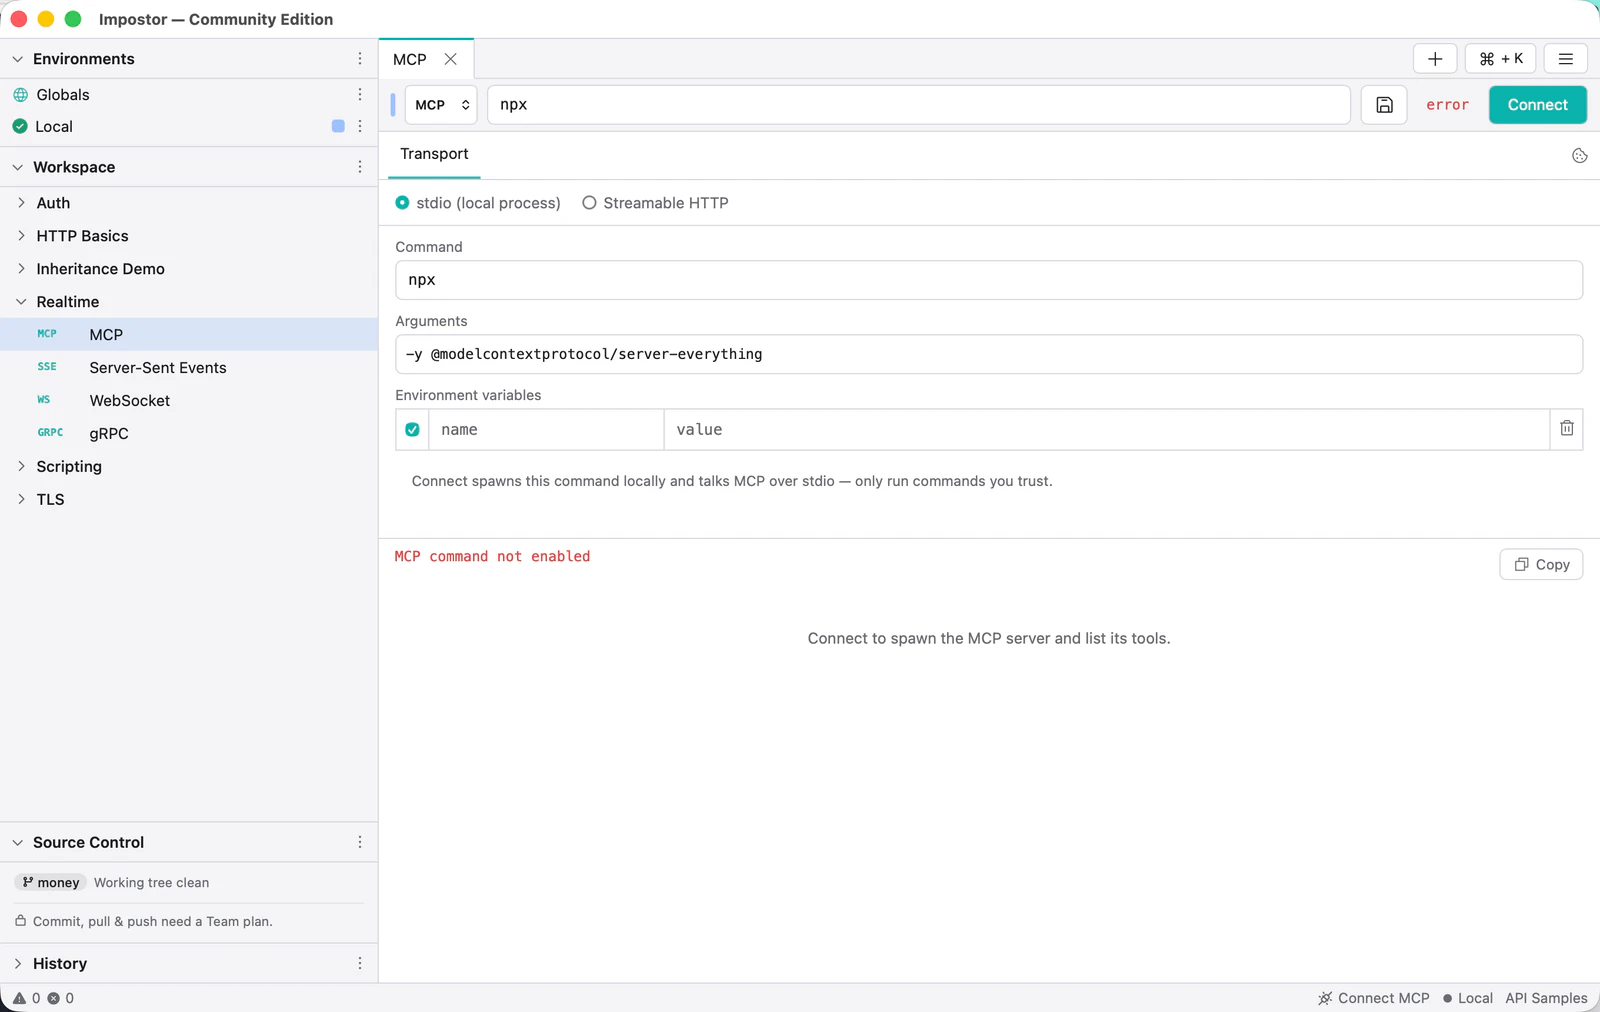This screenshot has width=1600, height=1012.
Task: Toggle the environment variable row checkbox
Action: click(x=412, y=429)
